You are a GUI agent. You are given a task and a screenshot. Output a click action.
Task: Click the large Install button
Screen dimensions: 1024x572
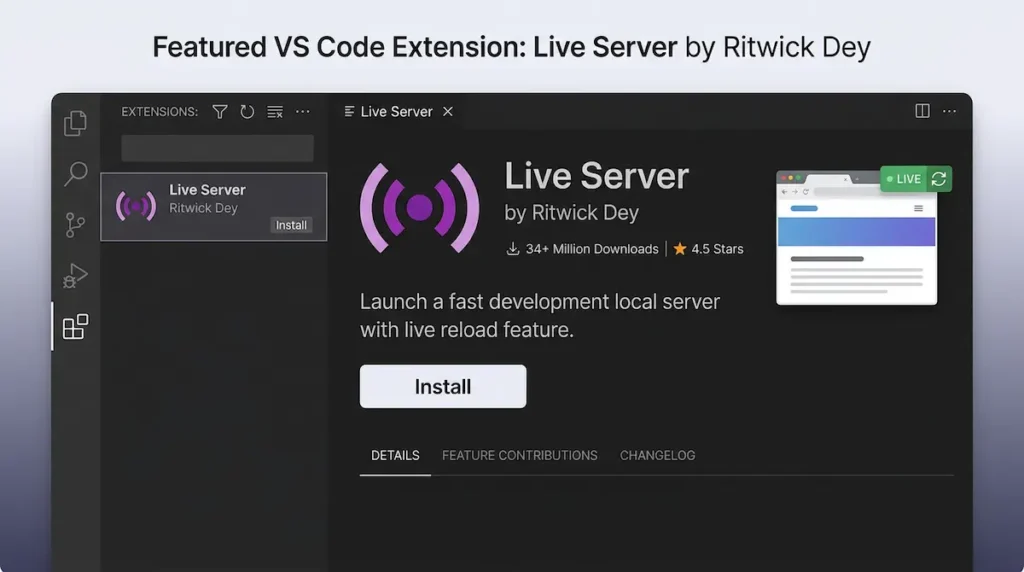443,387
